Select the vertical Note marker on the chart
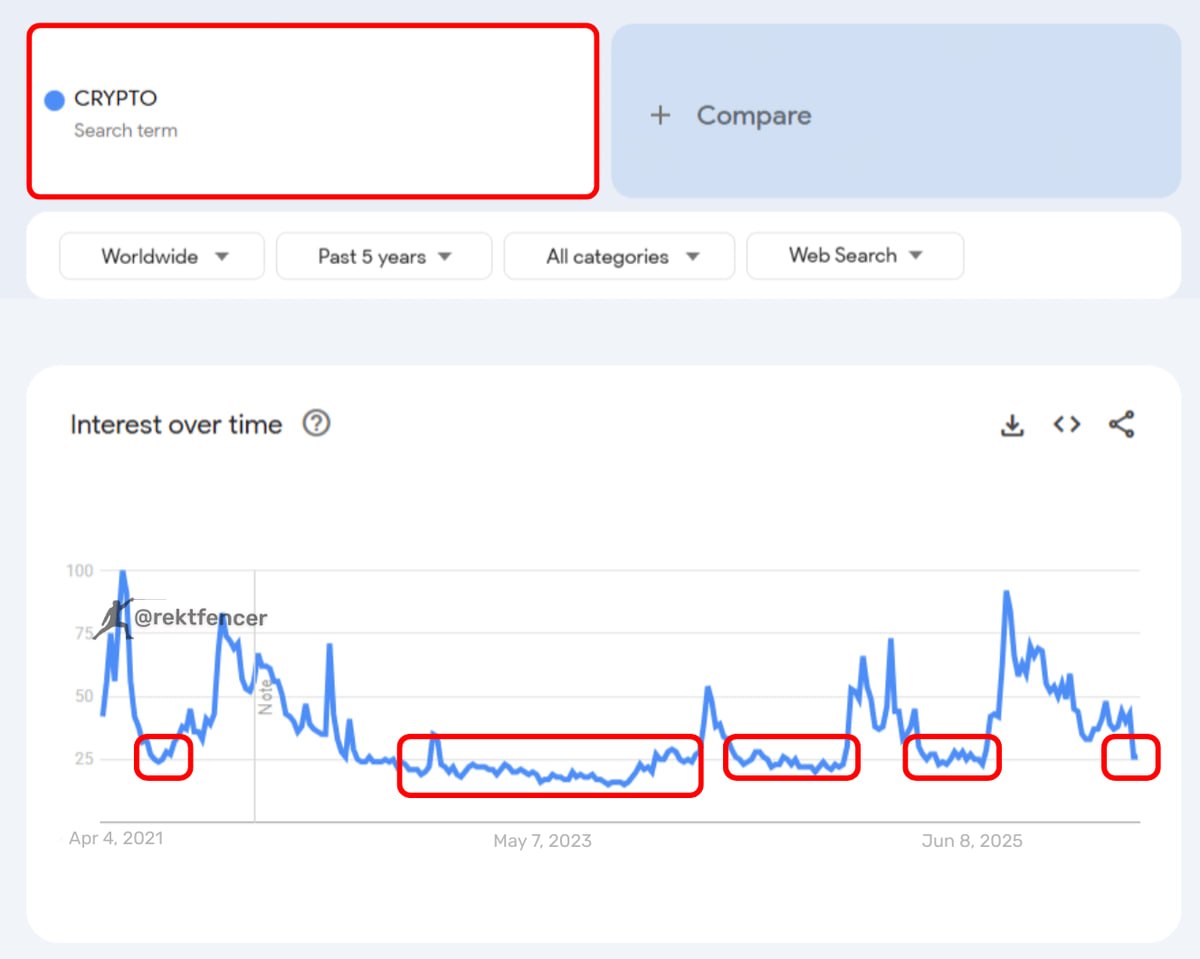This screenshot has width=1200, height=959. point(265,696)
